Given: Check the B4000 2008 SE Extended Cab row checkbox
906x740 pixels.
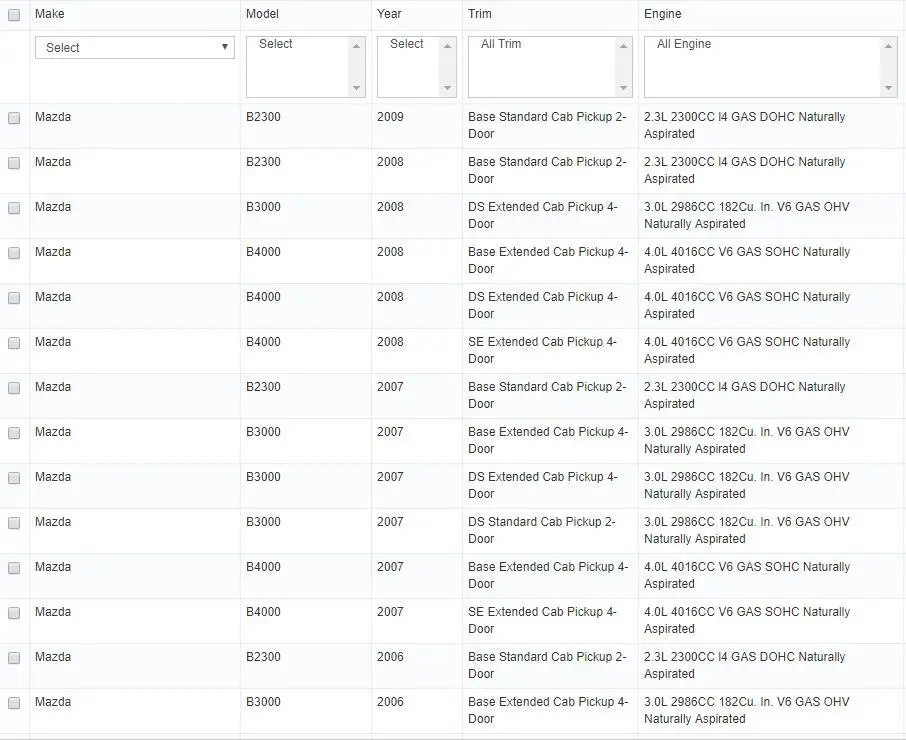Looking at the screenshot, I should pyautogui.click(x=14, y=343).
